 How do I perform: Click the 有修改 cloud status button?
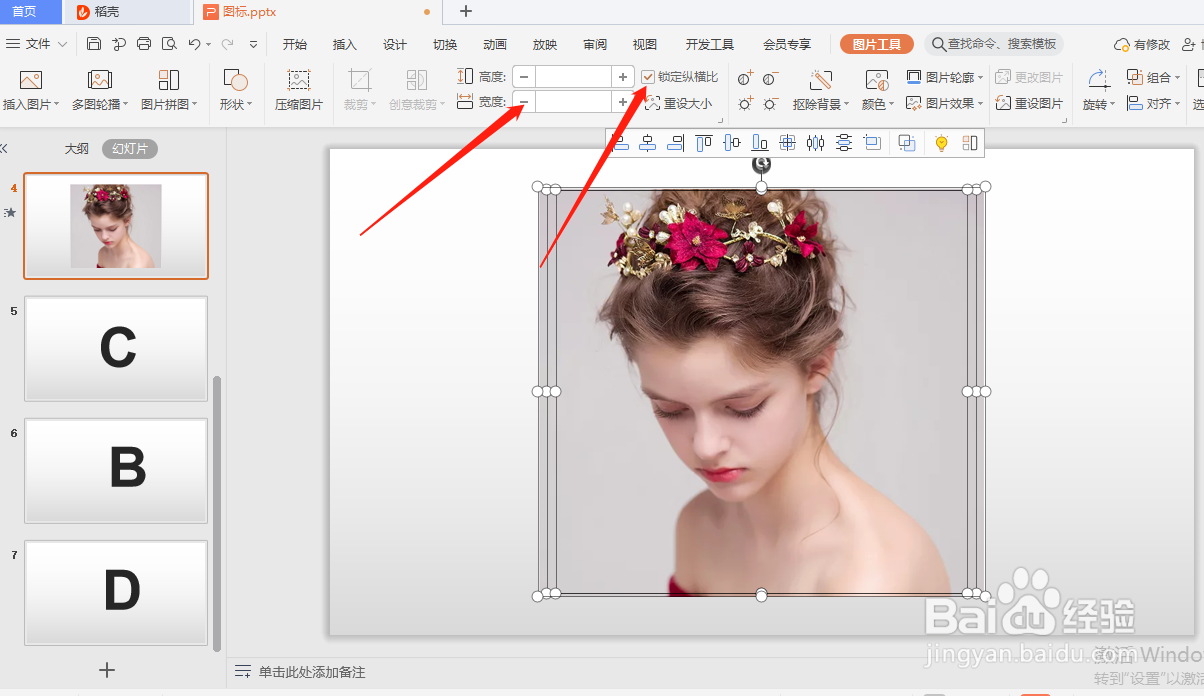[1142, 45]
